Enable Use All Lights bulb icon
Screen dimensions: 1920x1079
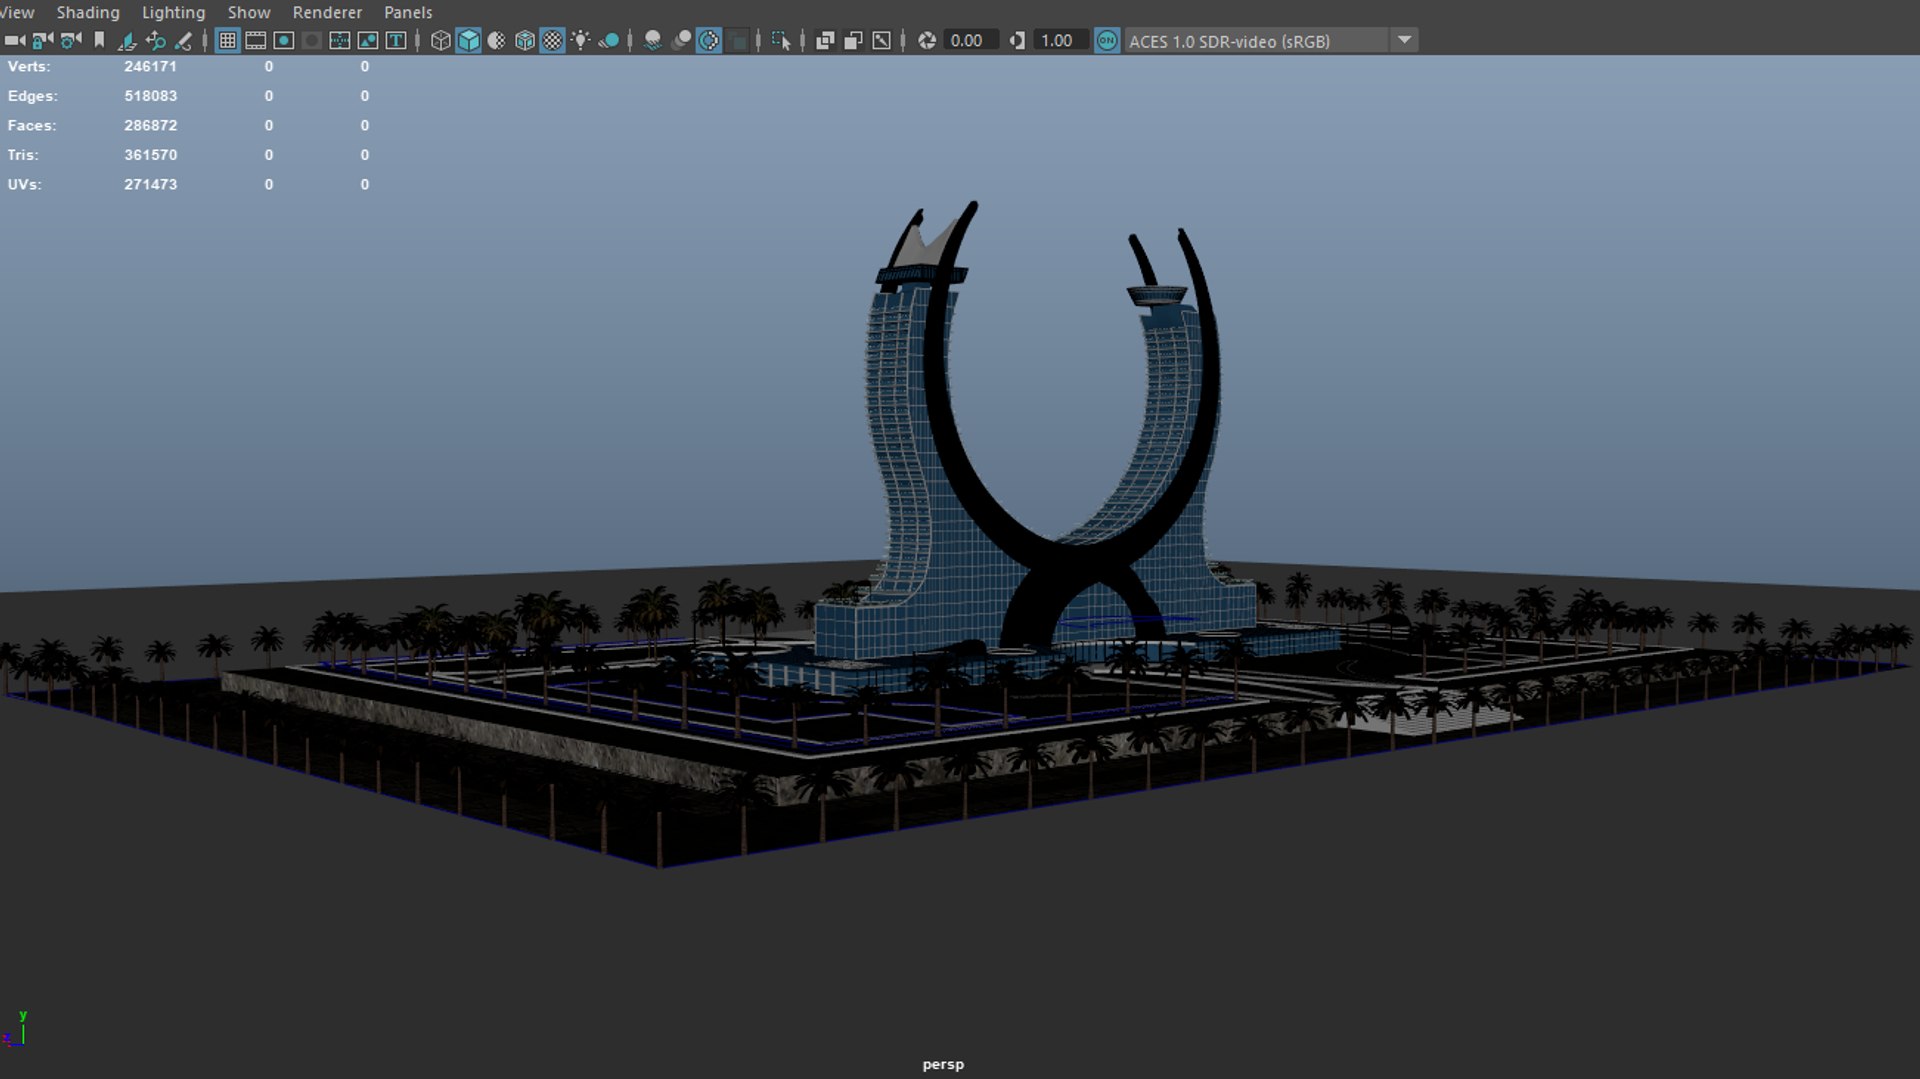tap(581, 41)
